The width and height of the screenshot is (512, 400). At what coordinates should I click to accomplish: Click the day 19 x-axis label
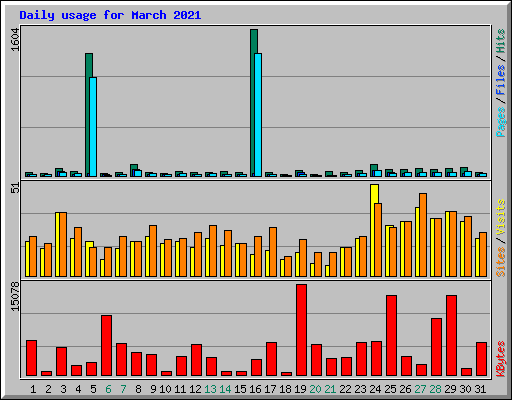[300, 389]
